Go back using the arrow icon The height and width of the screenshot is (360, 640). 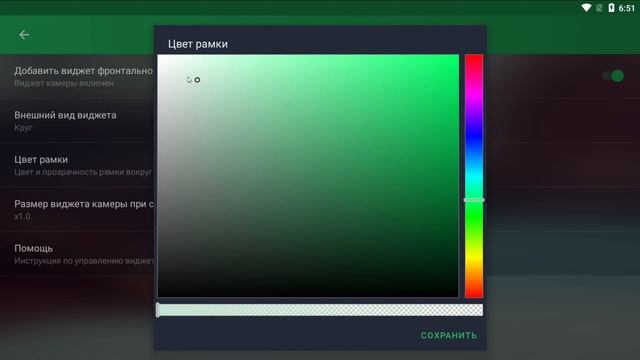(x=24, y=35)
